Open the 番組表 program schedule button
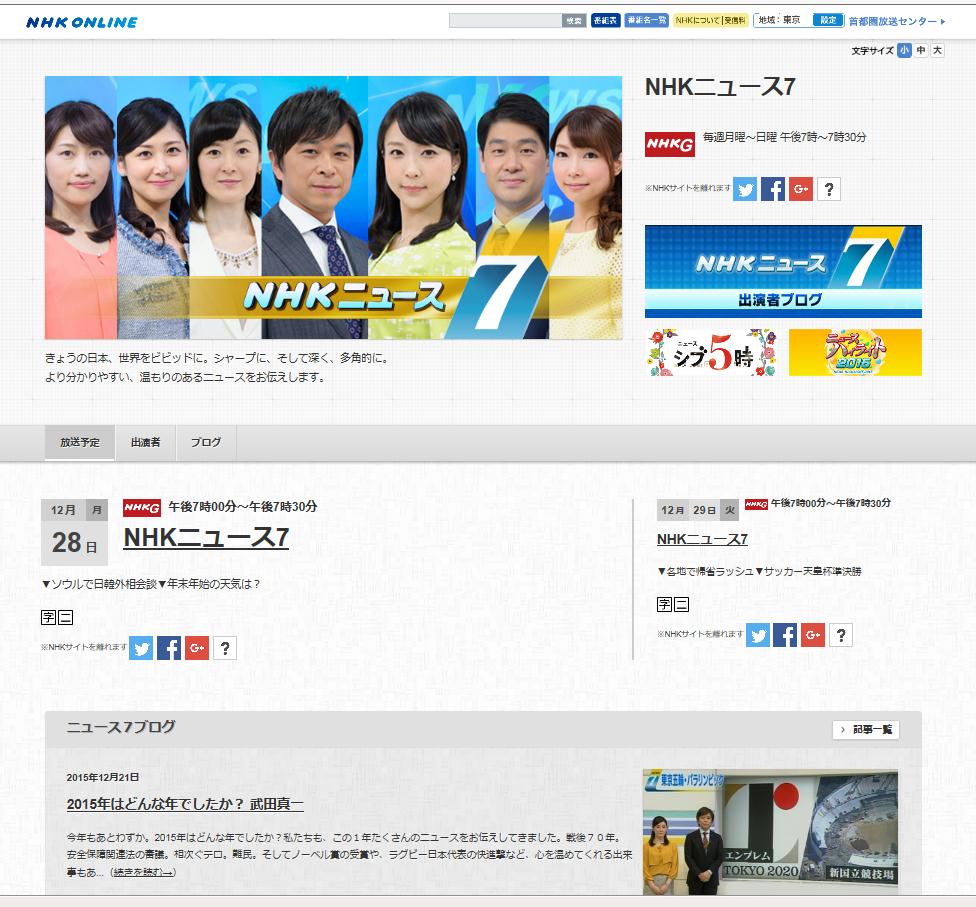 tap(605, 21)
